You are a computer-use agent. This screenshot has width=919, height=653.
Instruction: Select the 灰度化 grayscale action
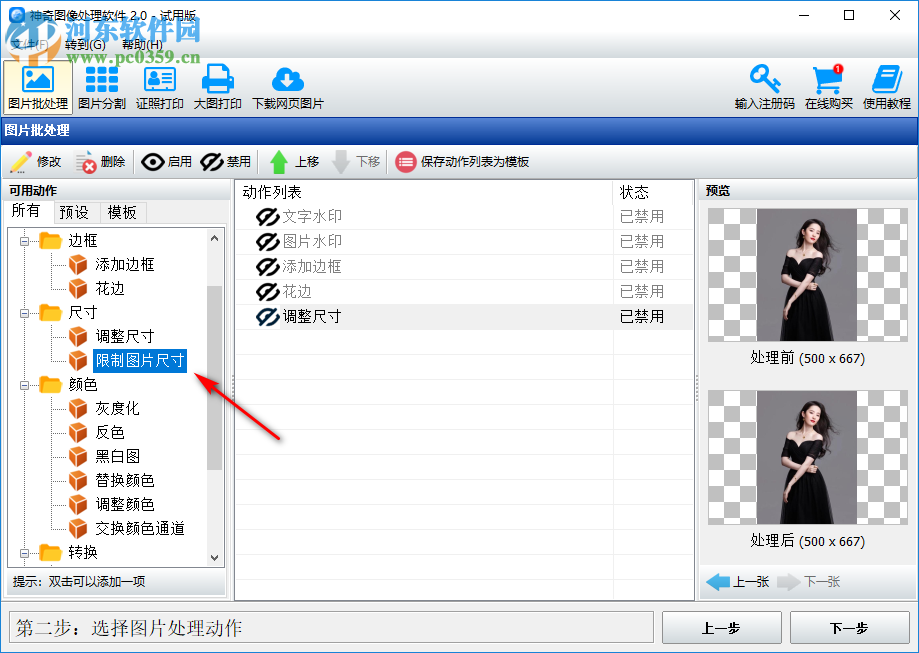[x=117, y=408]
